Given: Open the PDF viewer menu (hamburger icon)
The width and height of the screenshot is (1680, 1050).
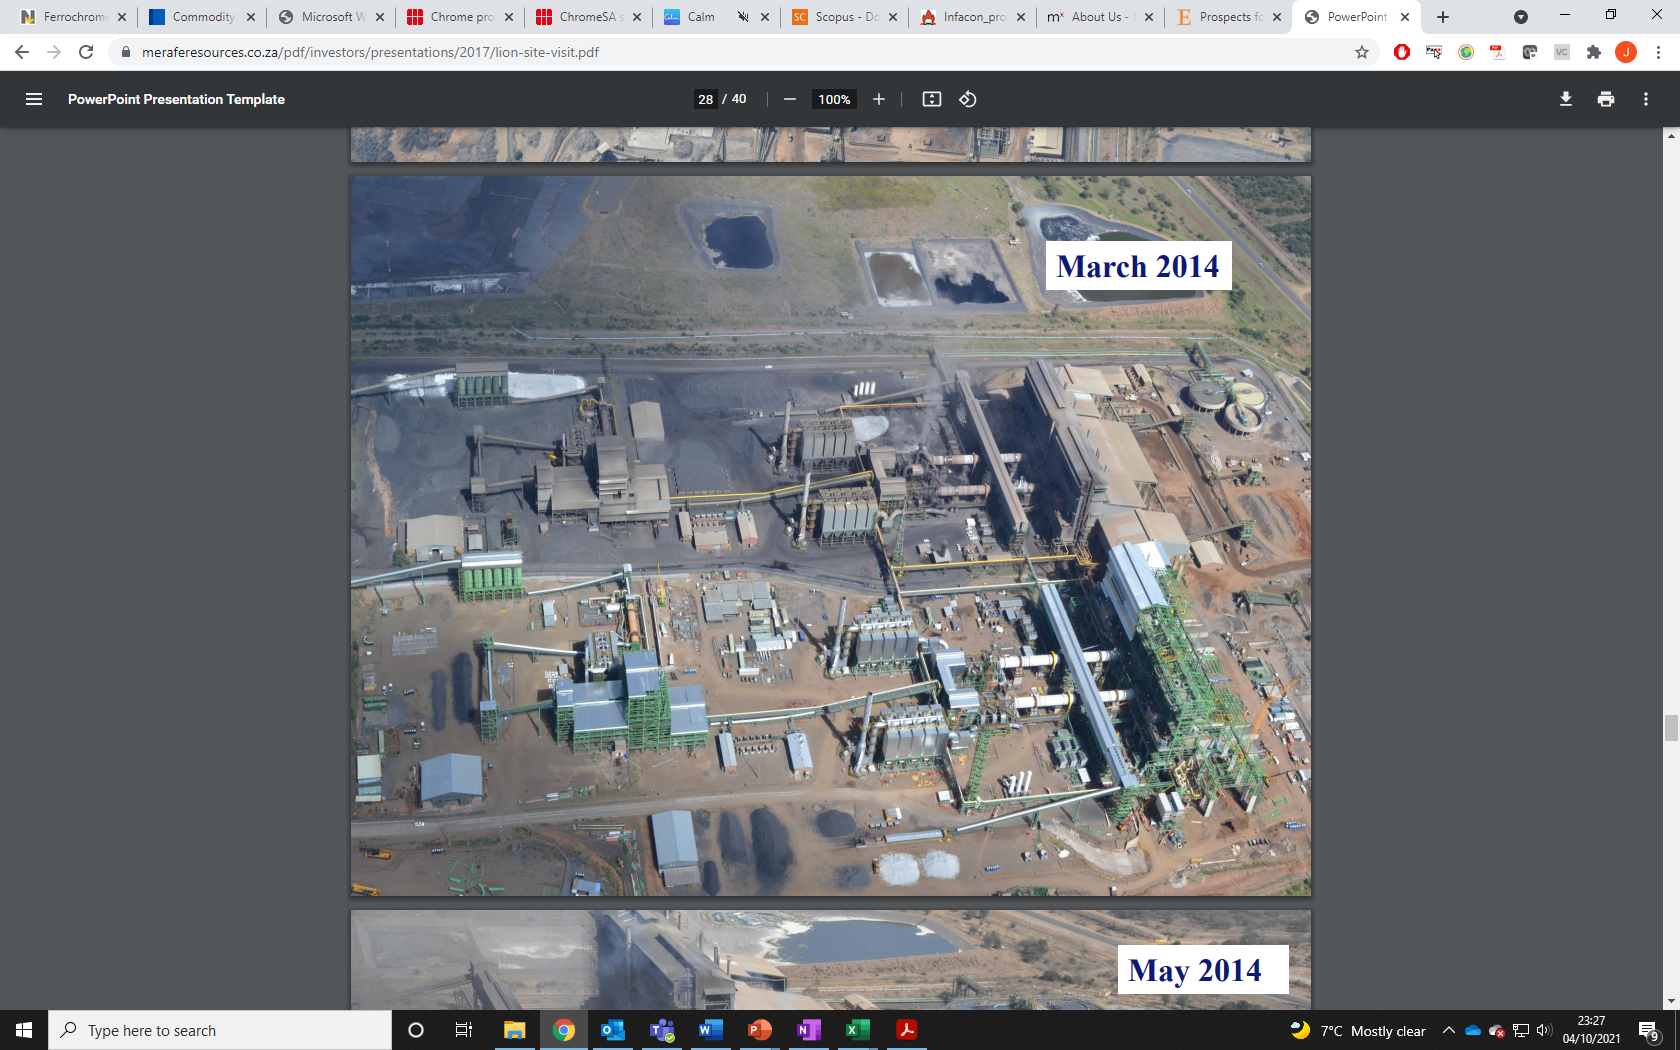Looking at the screenshot, I should 34,99.
